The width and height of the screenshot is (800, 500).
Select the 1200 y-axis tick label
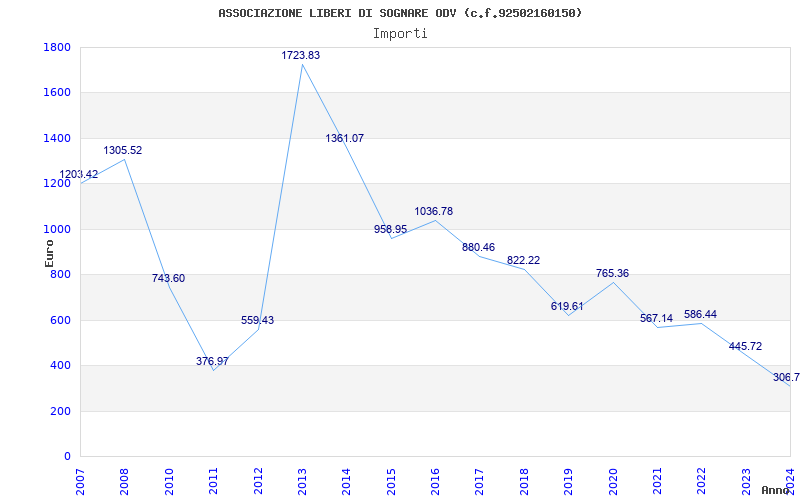click(x=57, y=184)
